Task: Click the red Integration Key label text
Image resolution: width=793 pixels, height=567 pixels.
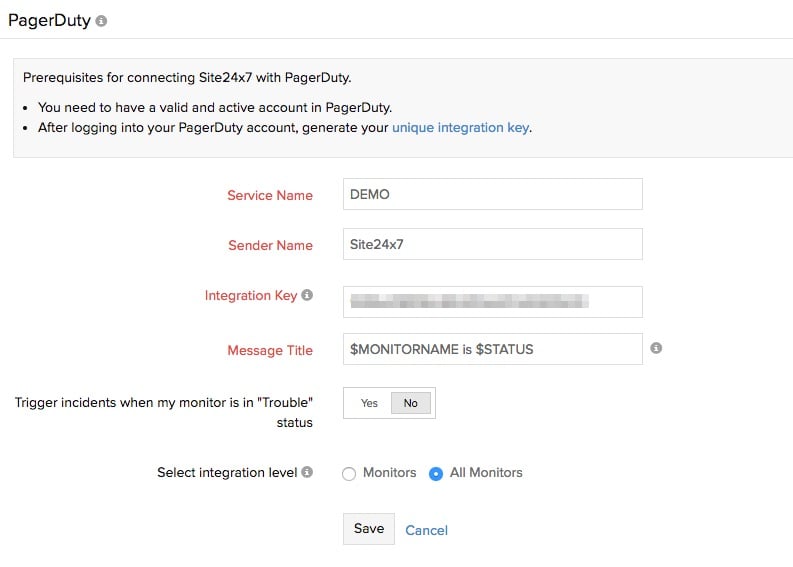Action: [251, 296]
